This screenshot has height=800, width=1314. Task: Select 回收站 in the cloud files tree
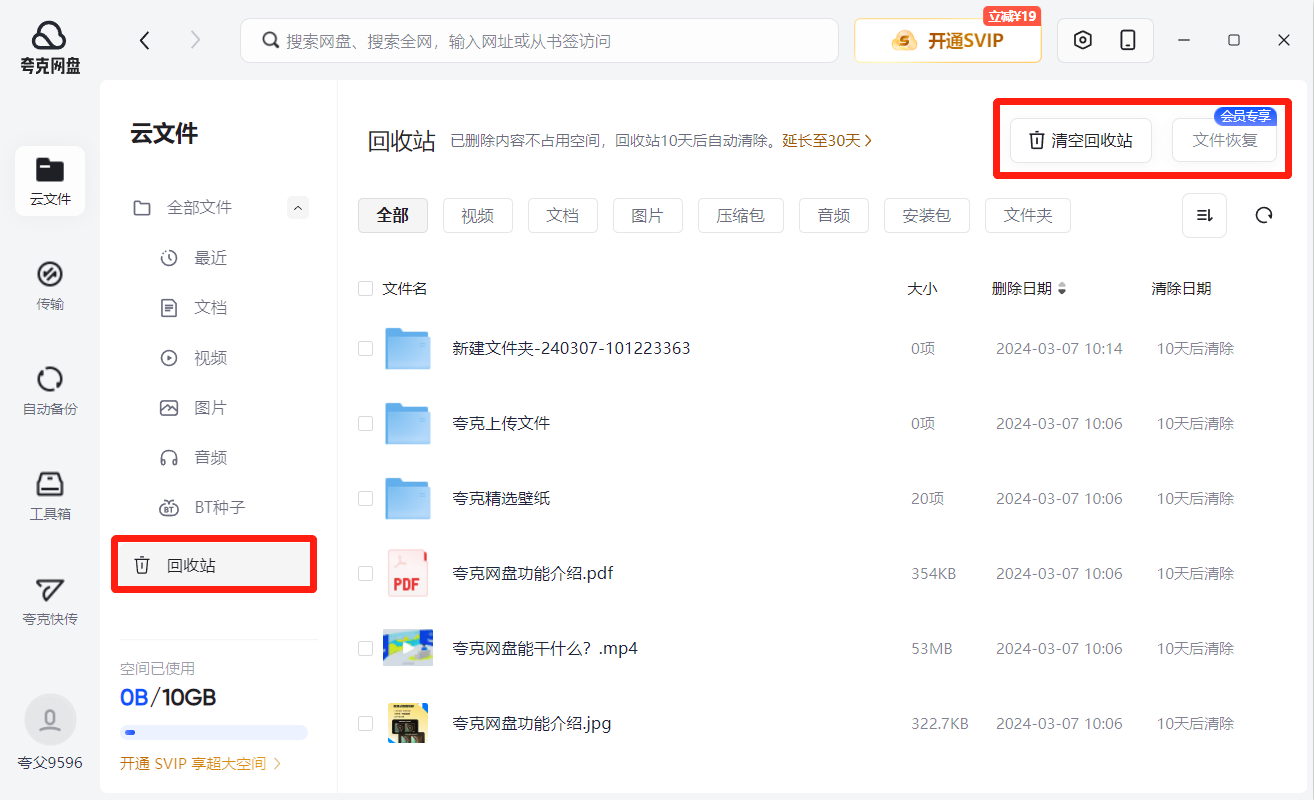pyautogui.click(x=214, y=565)
